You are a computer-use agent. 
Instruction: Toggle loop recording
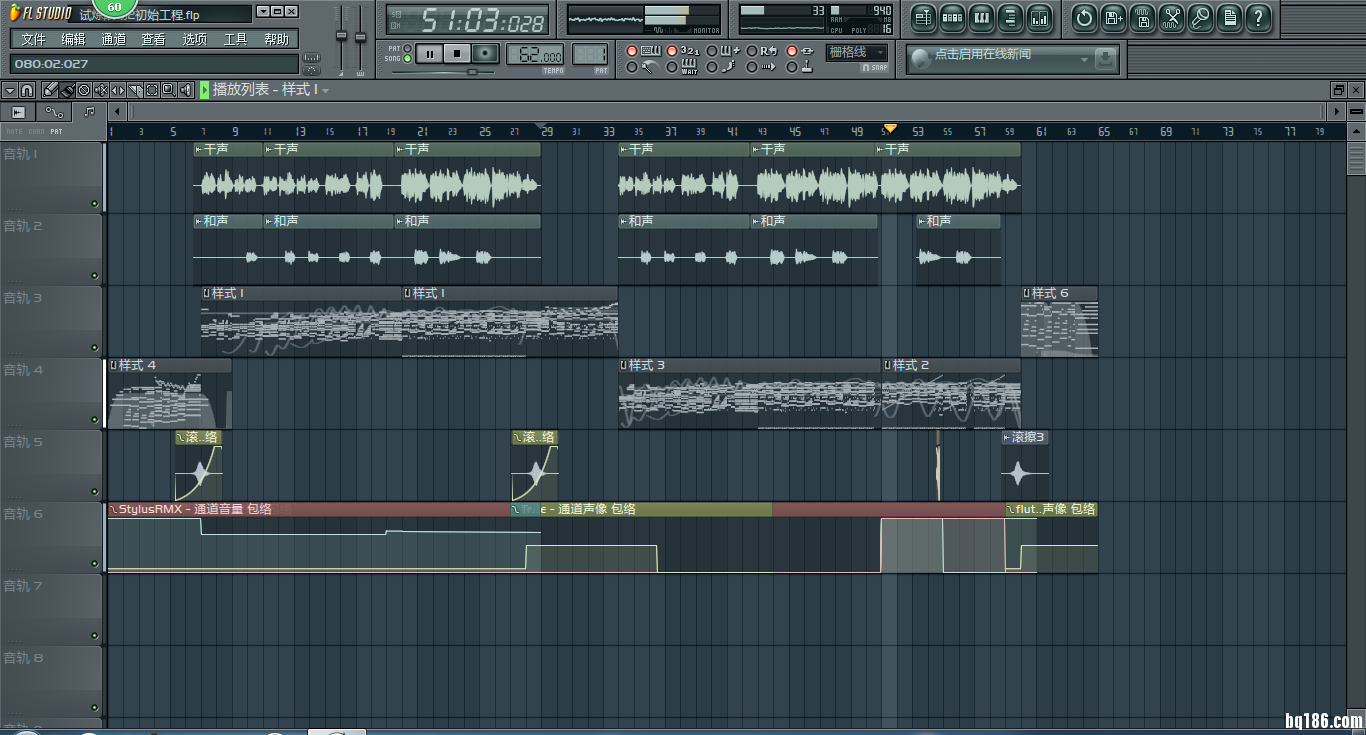[752, 51]
